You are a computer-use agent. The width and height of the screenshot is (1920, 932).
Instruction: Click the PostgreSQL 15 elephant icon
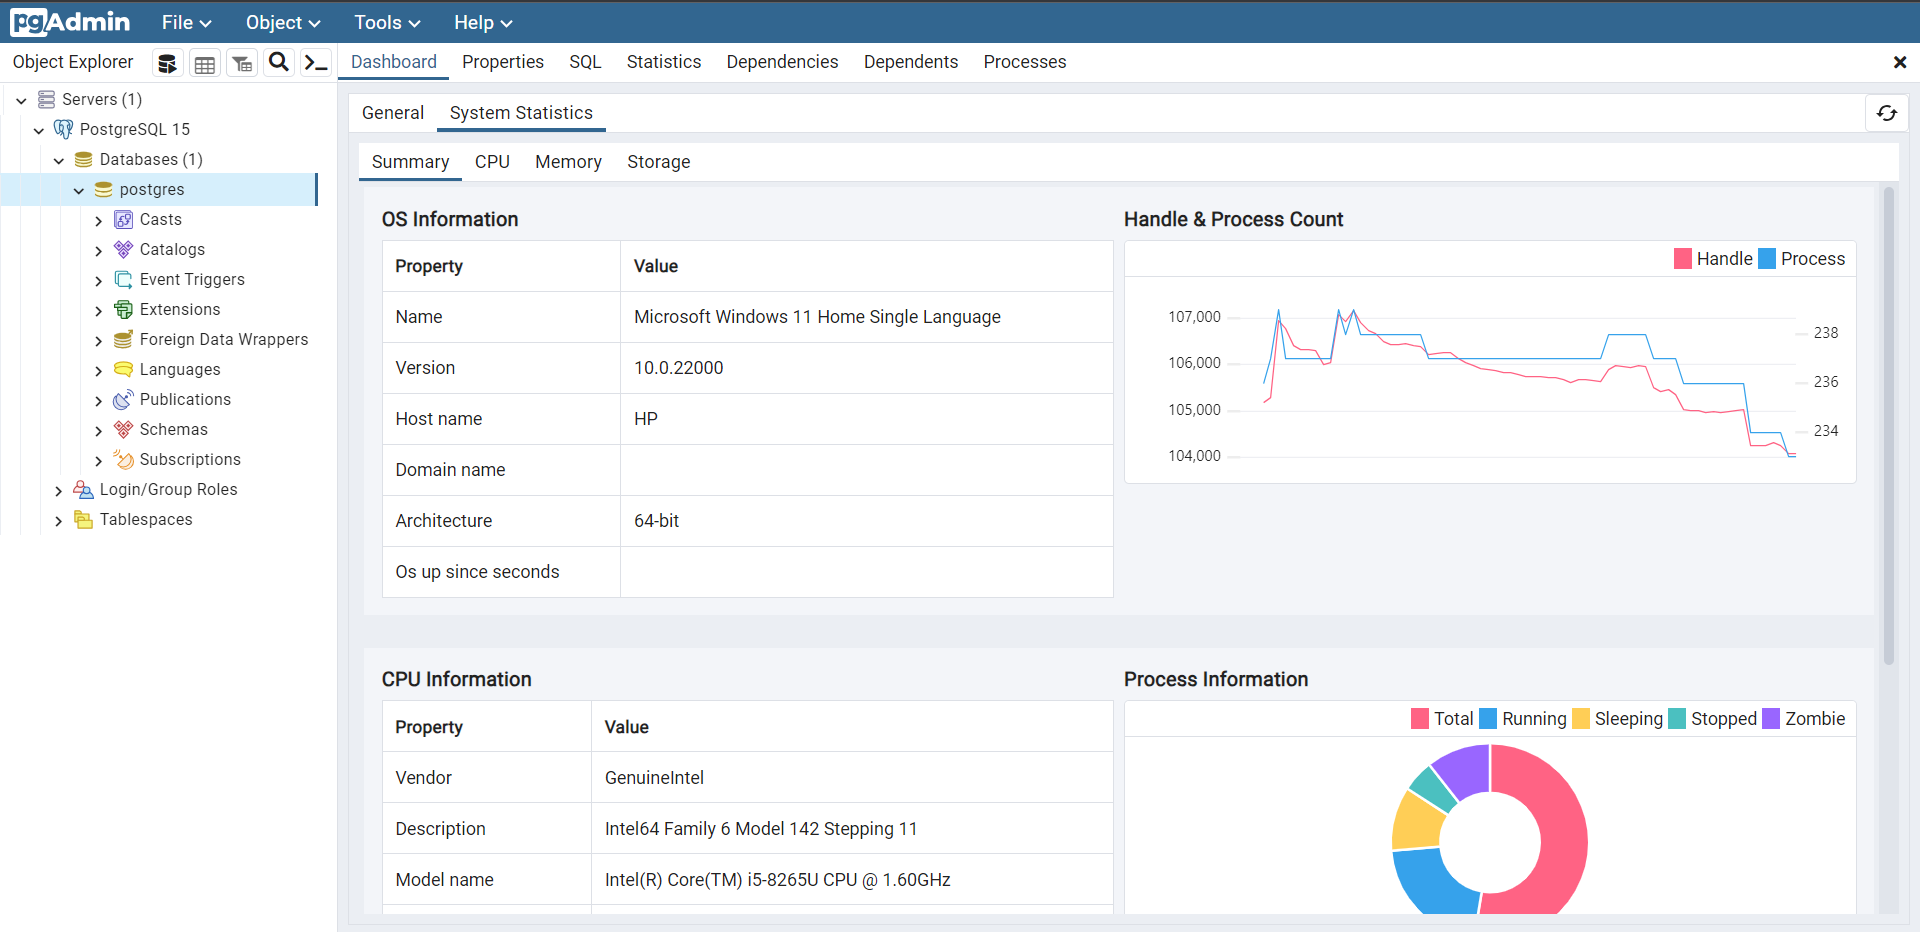63,129
